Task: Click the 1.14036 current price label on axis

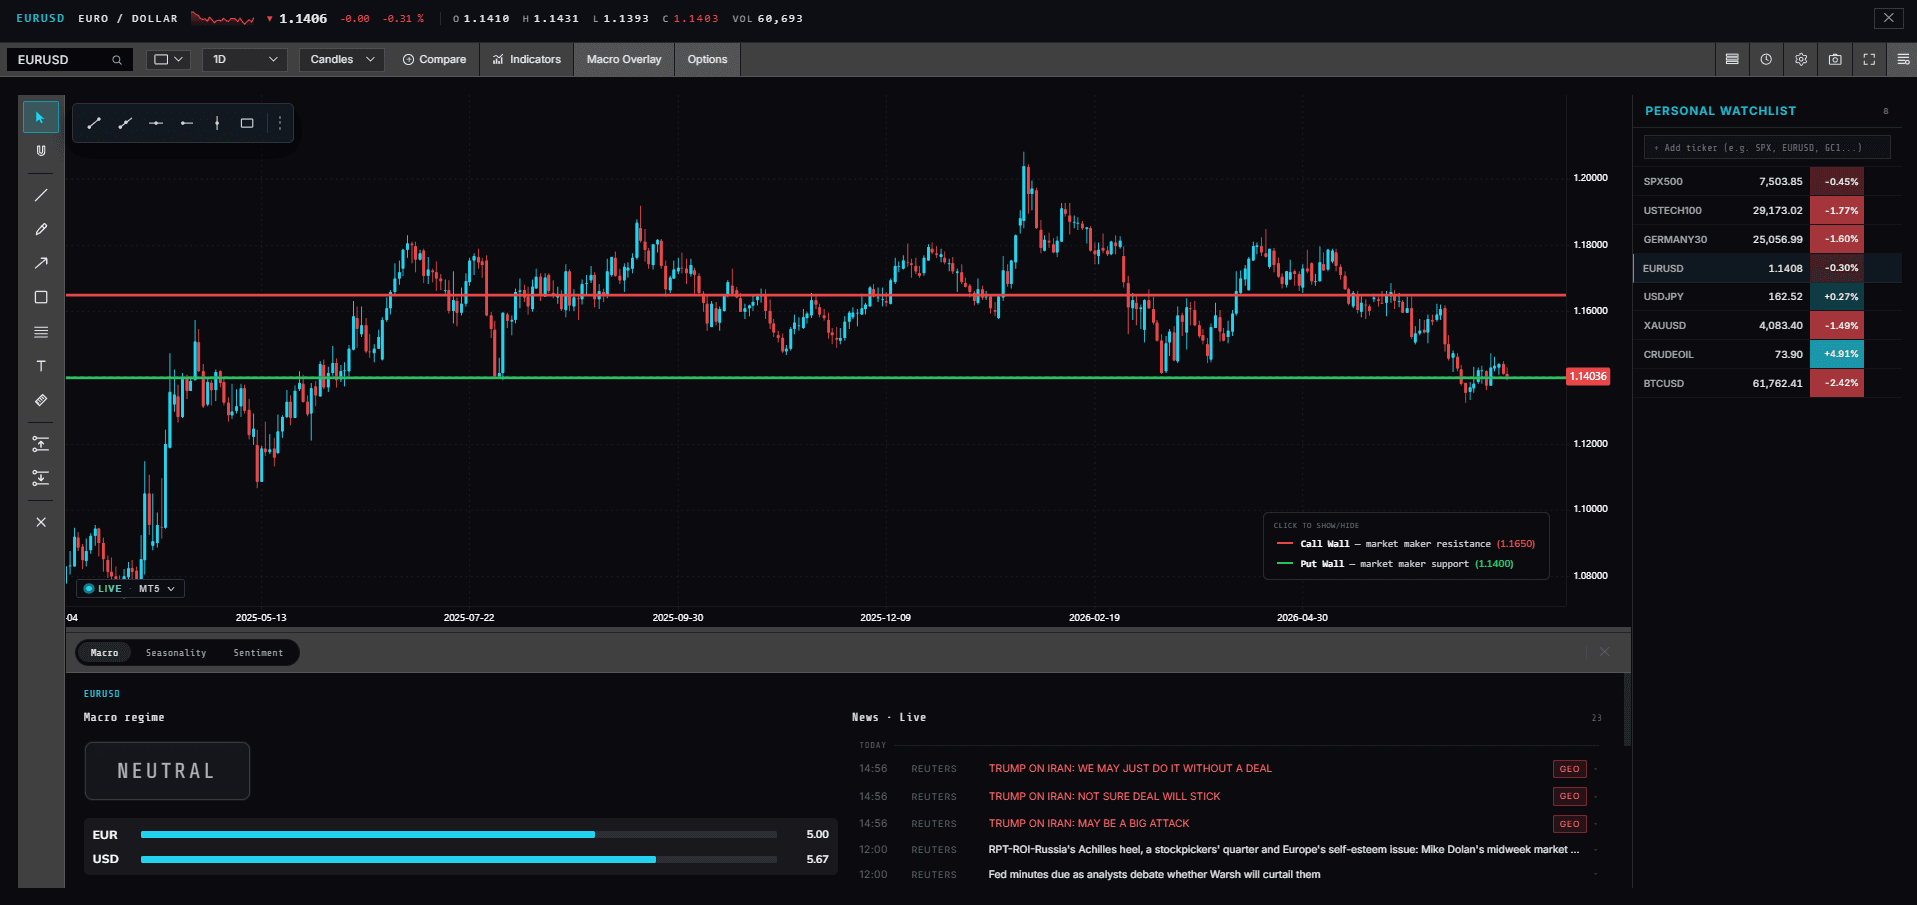Action: pos(1588,377)
